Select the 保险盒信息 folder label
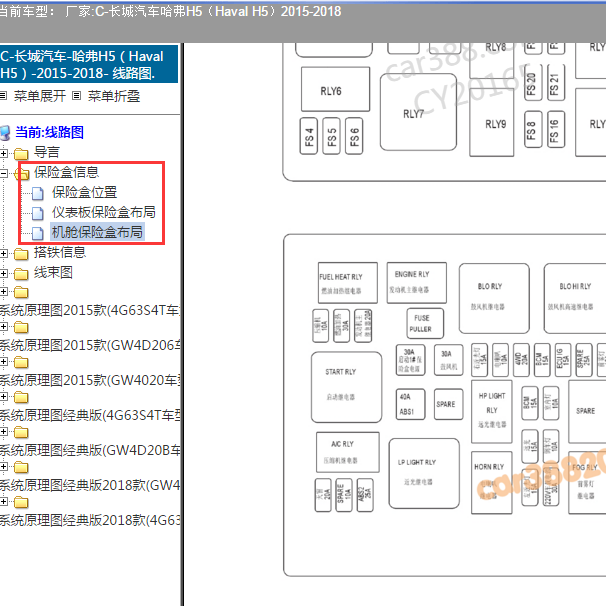The height and width of the screenshot is (606, 606). 66,172
